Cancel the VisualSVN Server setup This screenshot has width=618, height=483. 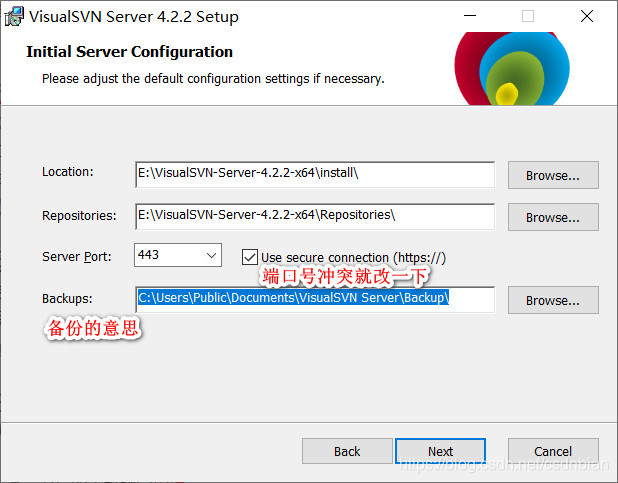553,451
